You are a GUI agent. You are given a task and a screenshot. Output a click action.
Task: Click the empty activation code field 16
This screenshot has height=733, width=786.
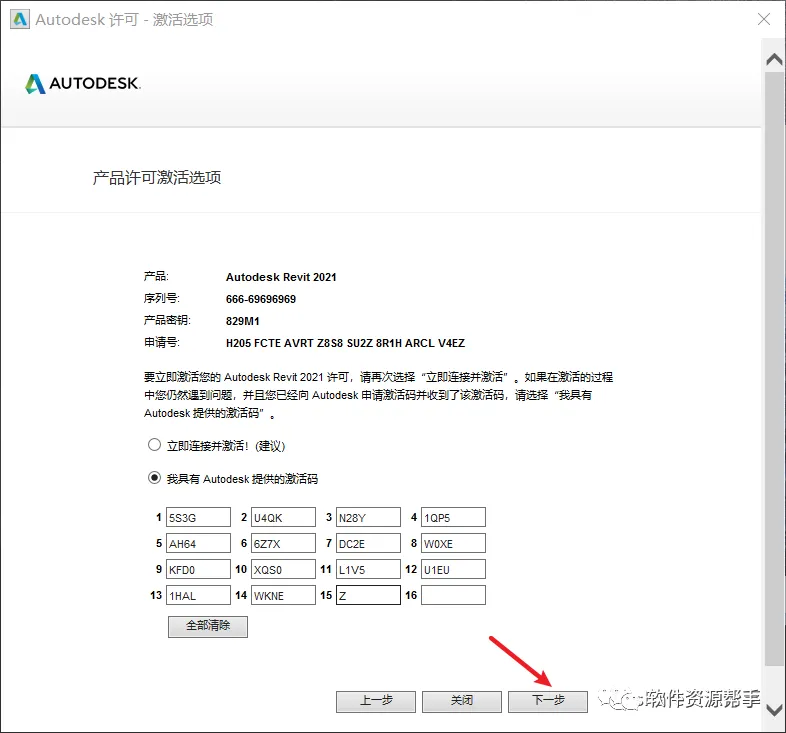(453, 596)
